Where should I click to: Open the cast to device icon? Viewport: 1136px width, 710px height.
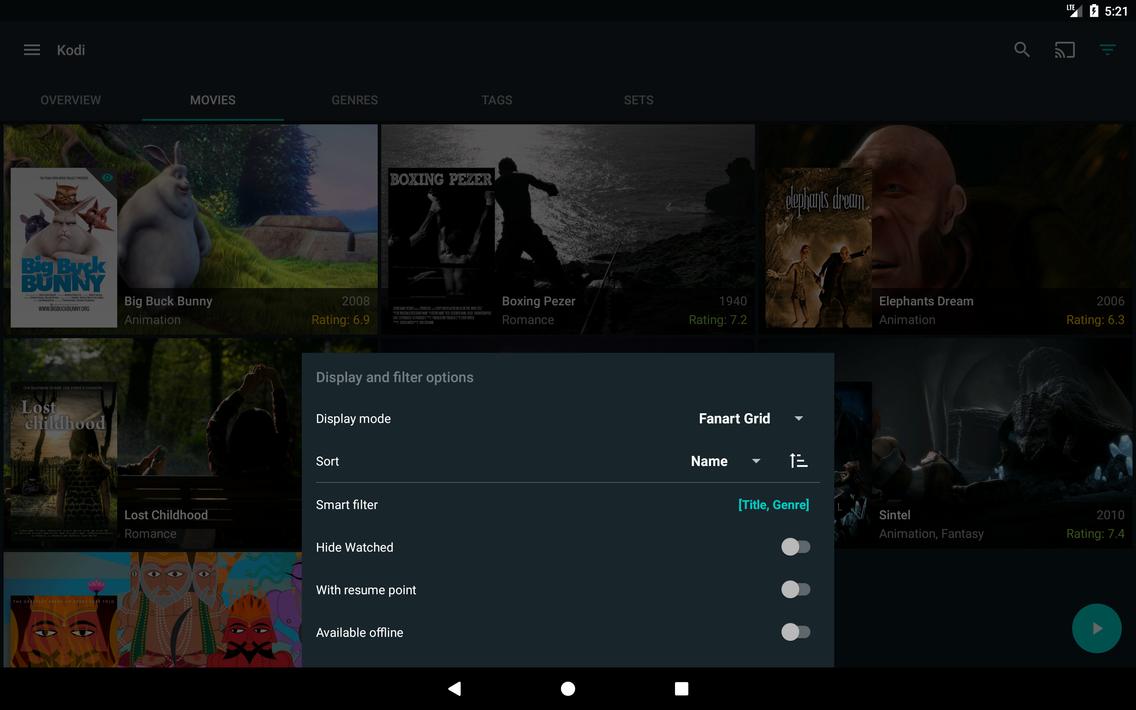[1064, 50]
